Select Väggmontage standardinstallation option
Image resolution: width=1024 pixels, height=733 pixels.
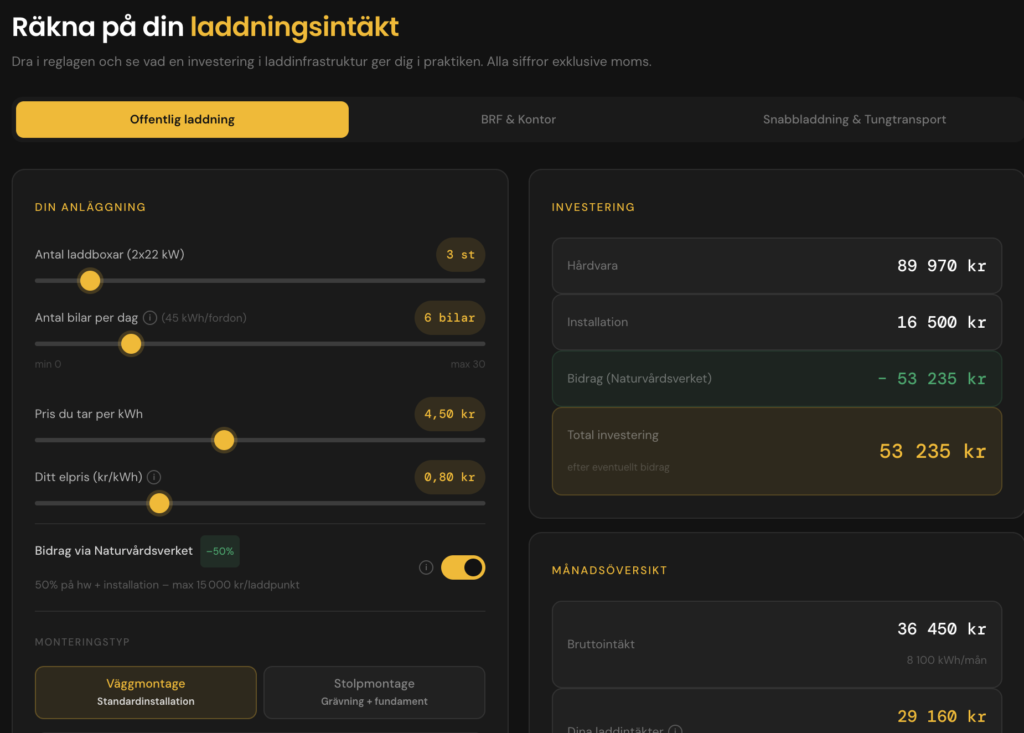point(145,692)
